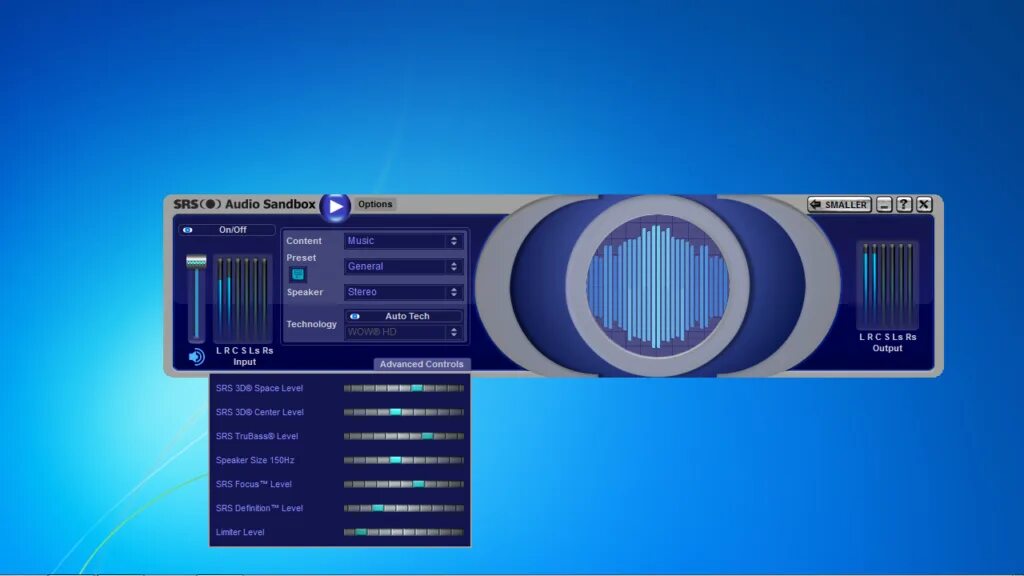
Task: Click the Content label text
Action: [304, 241]
